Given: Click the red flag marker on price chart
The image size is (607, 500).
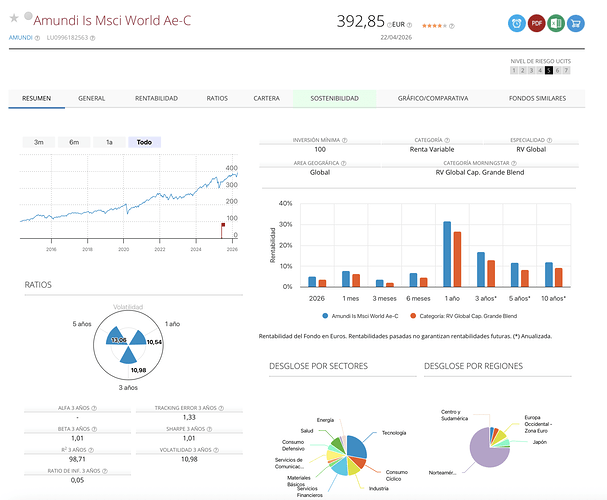Looking at the screenshot, I should tap(223, 225).
